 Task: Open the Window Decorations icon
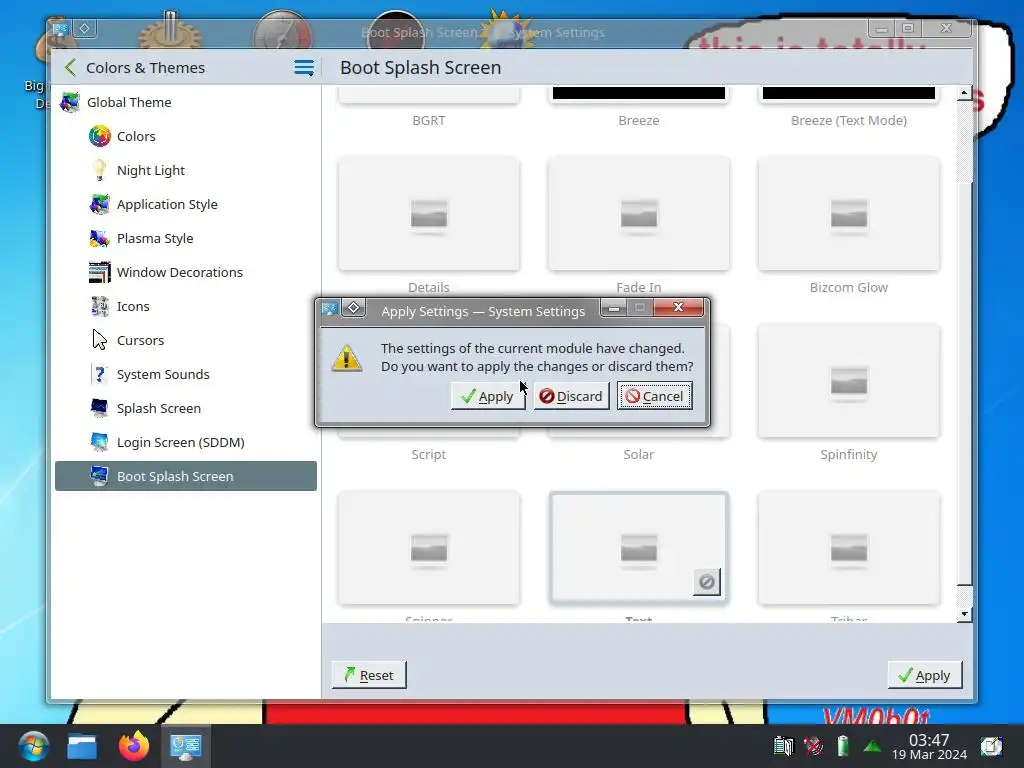coord(100,272)
